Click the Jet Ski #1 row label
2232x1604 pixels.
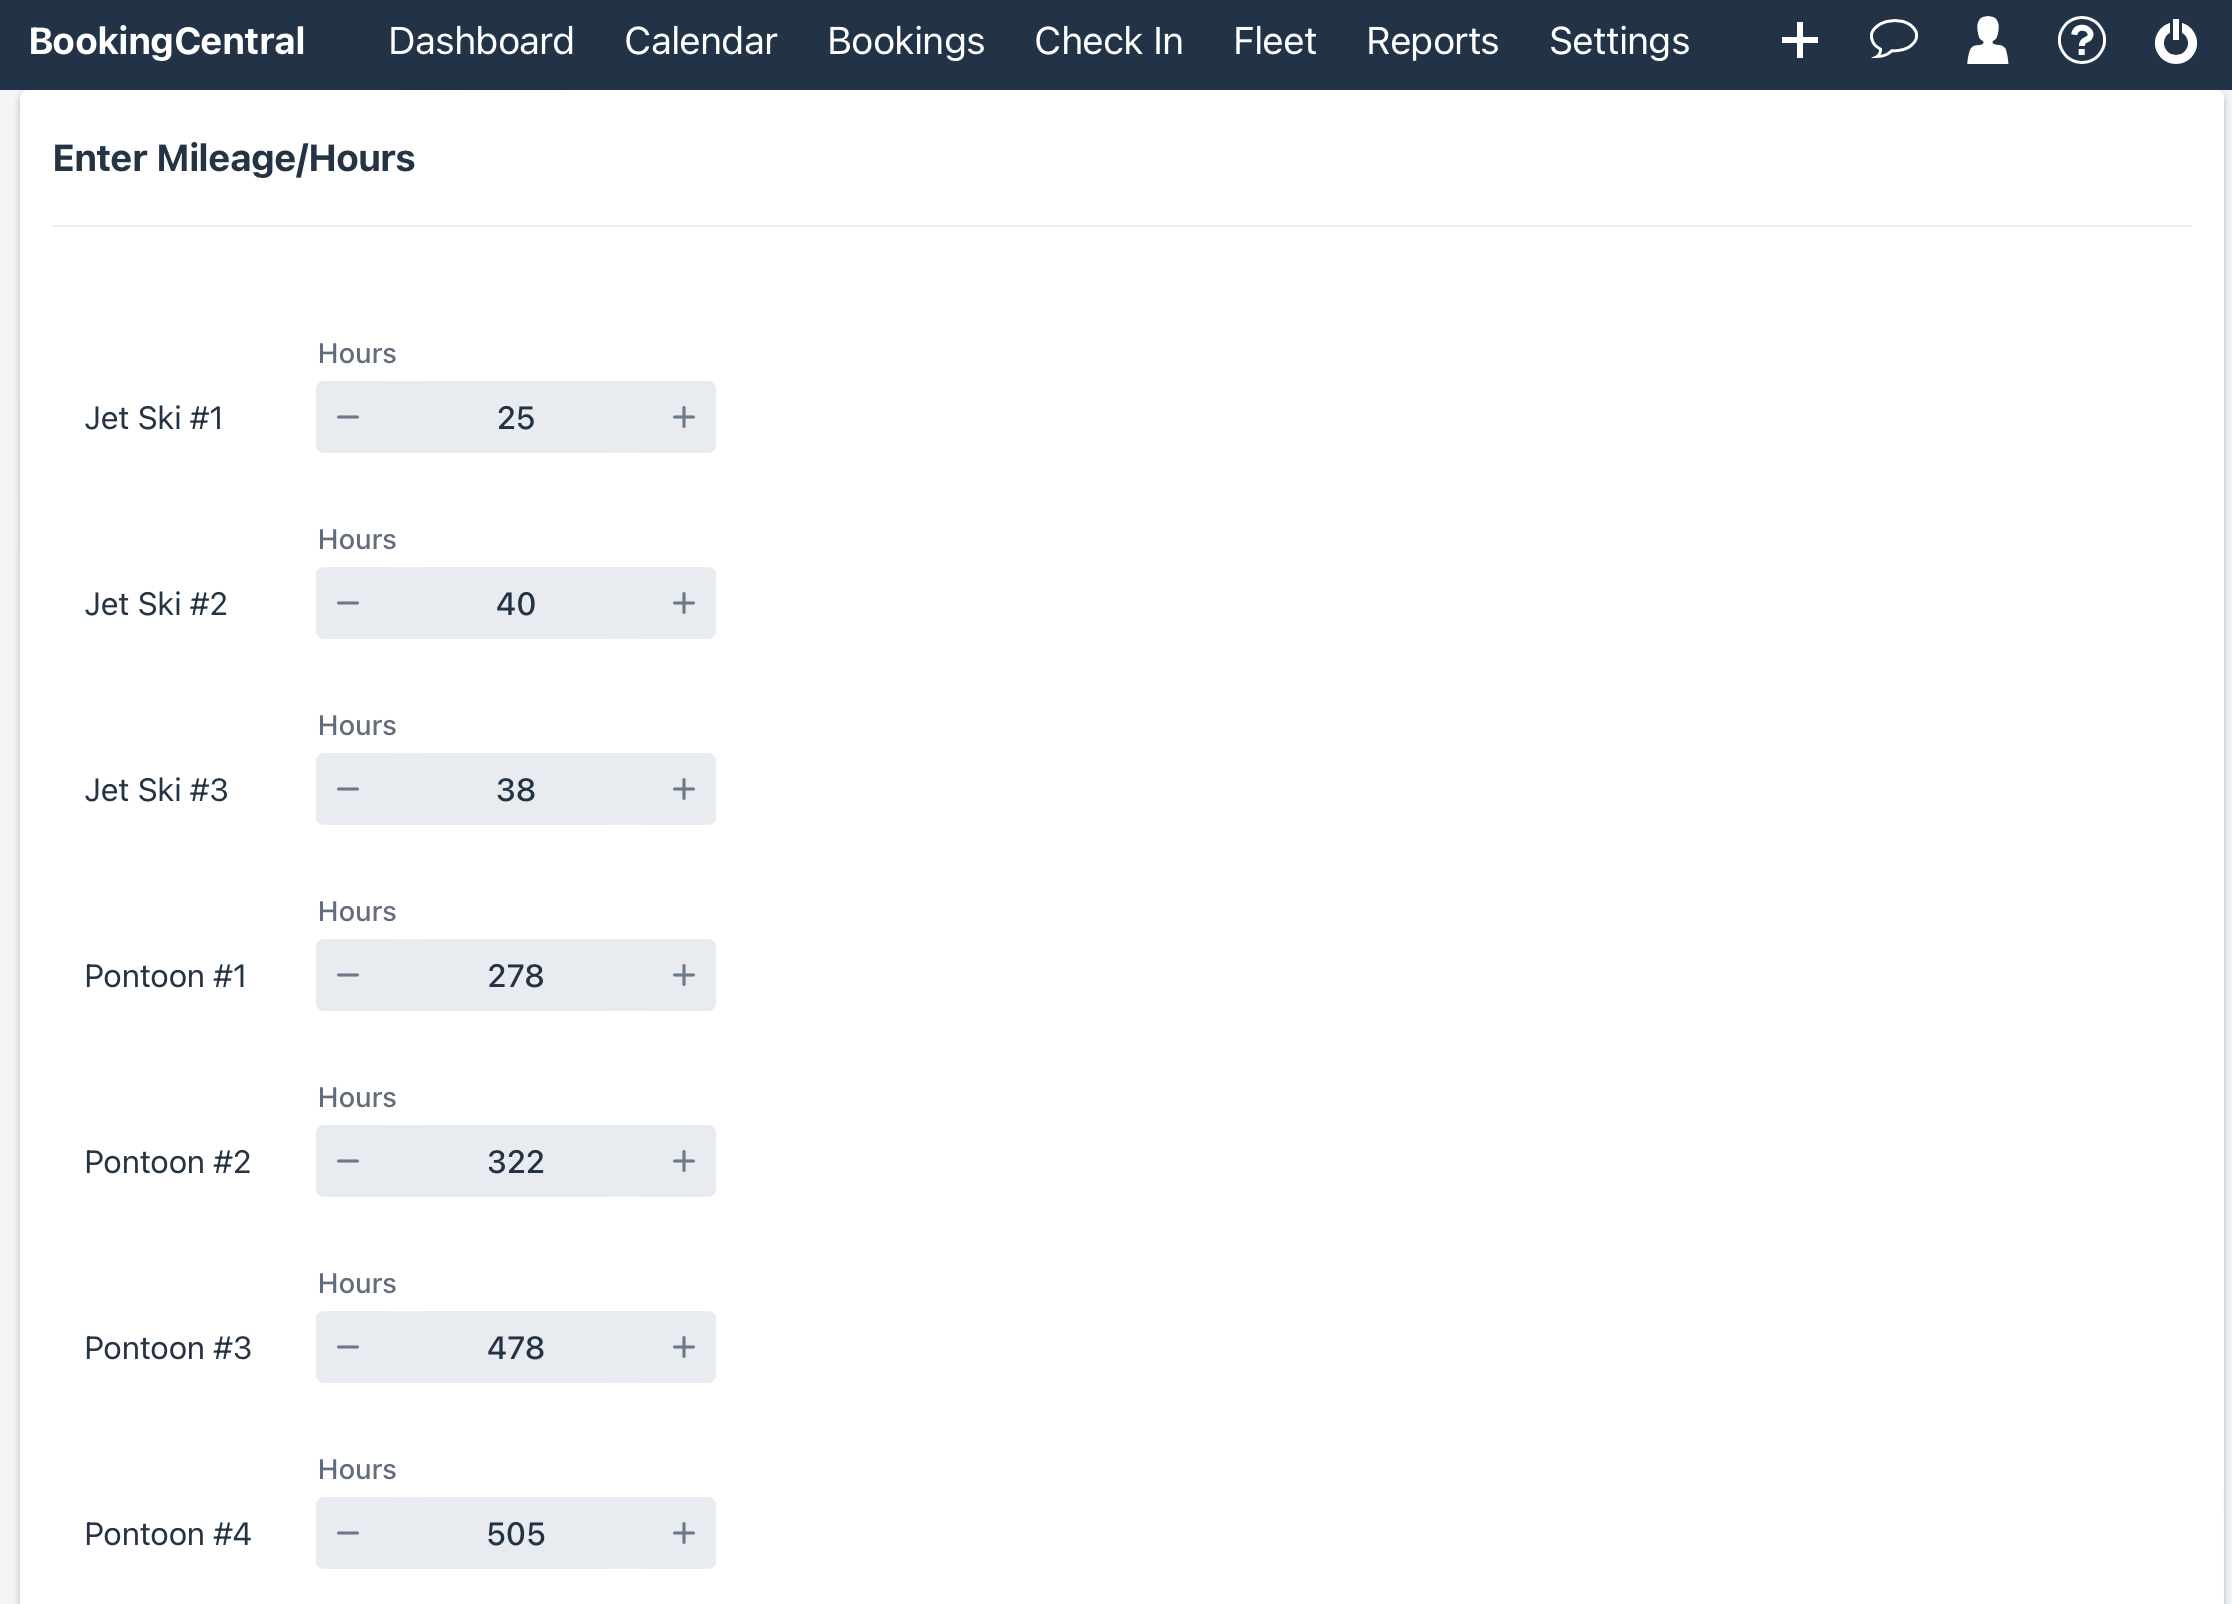tap(154, 417)
